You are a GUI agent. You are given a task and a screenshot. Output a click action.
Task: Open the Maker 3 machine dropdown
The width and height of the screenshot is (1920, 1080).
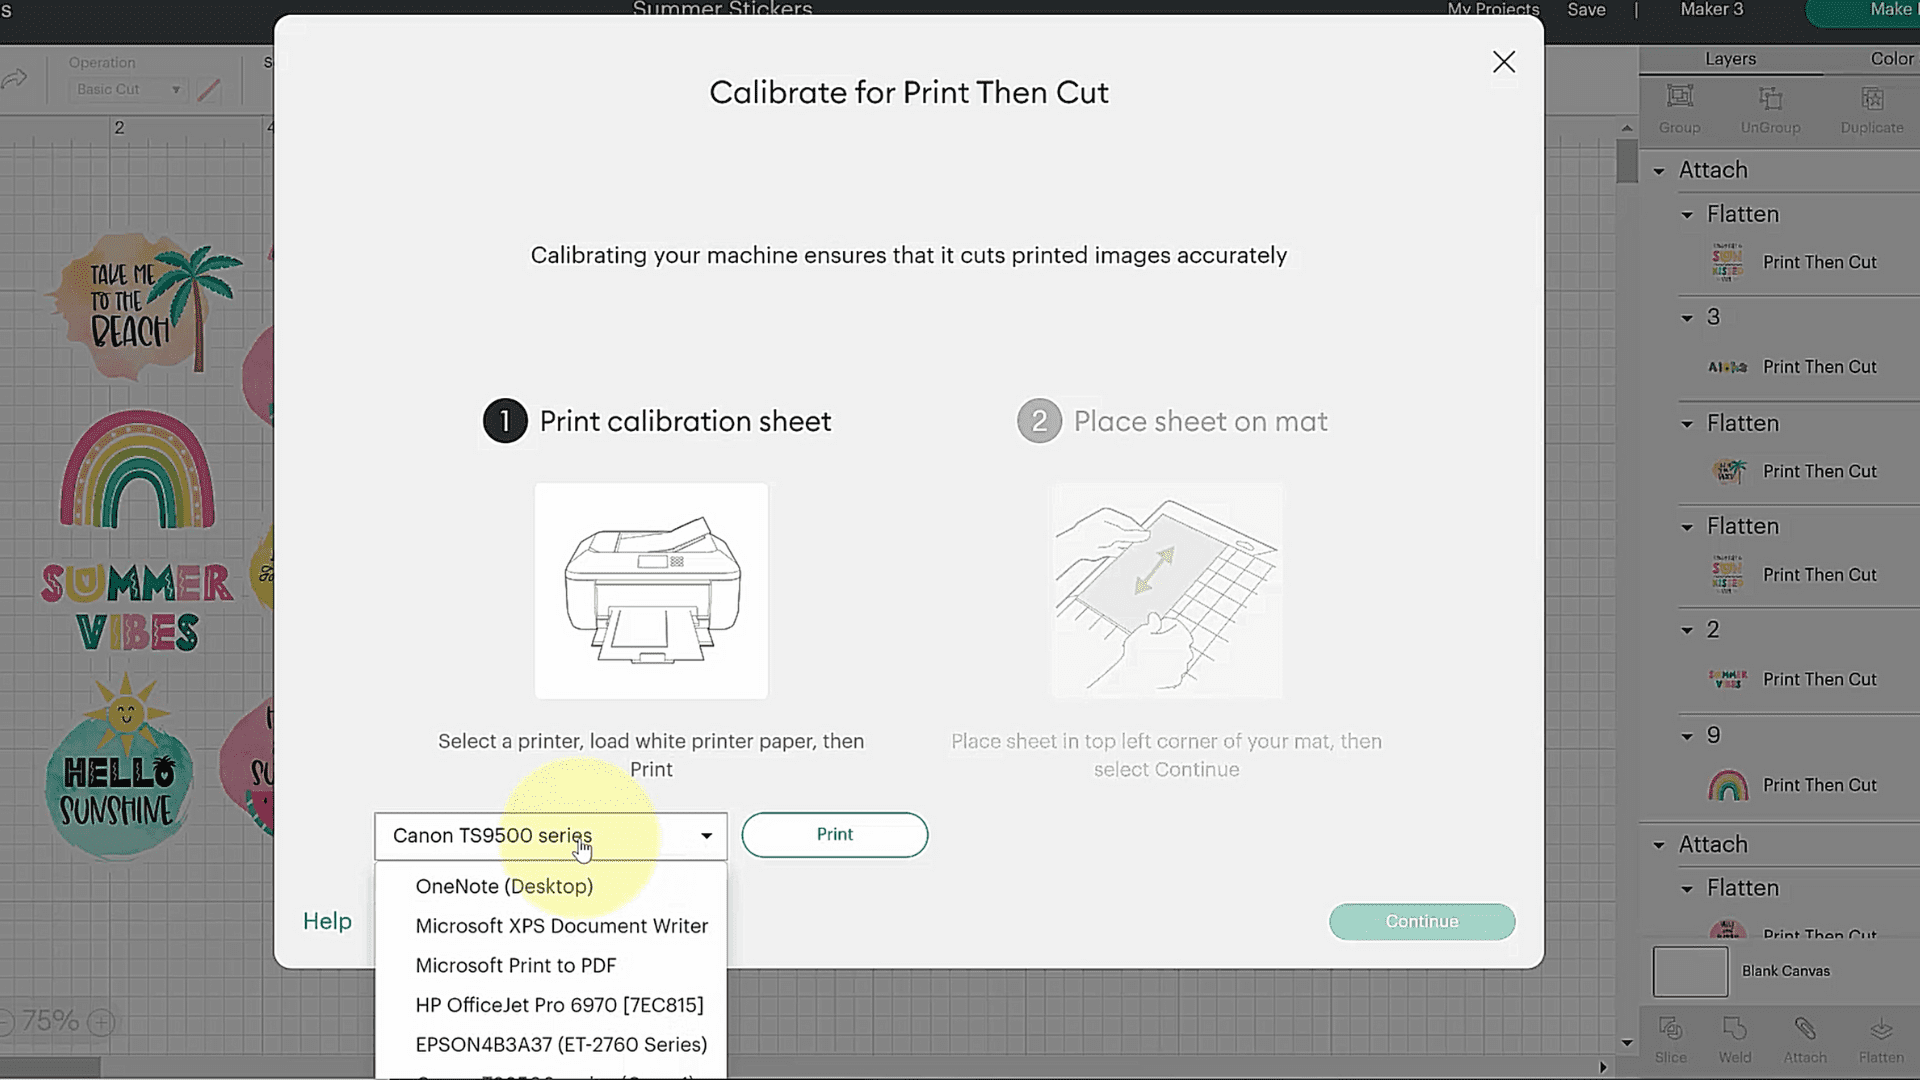click(1711, 10)
